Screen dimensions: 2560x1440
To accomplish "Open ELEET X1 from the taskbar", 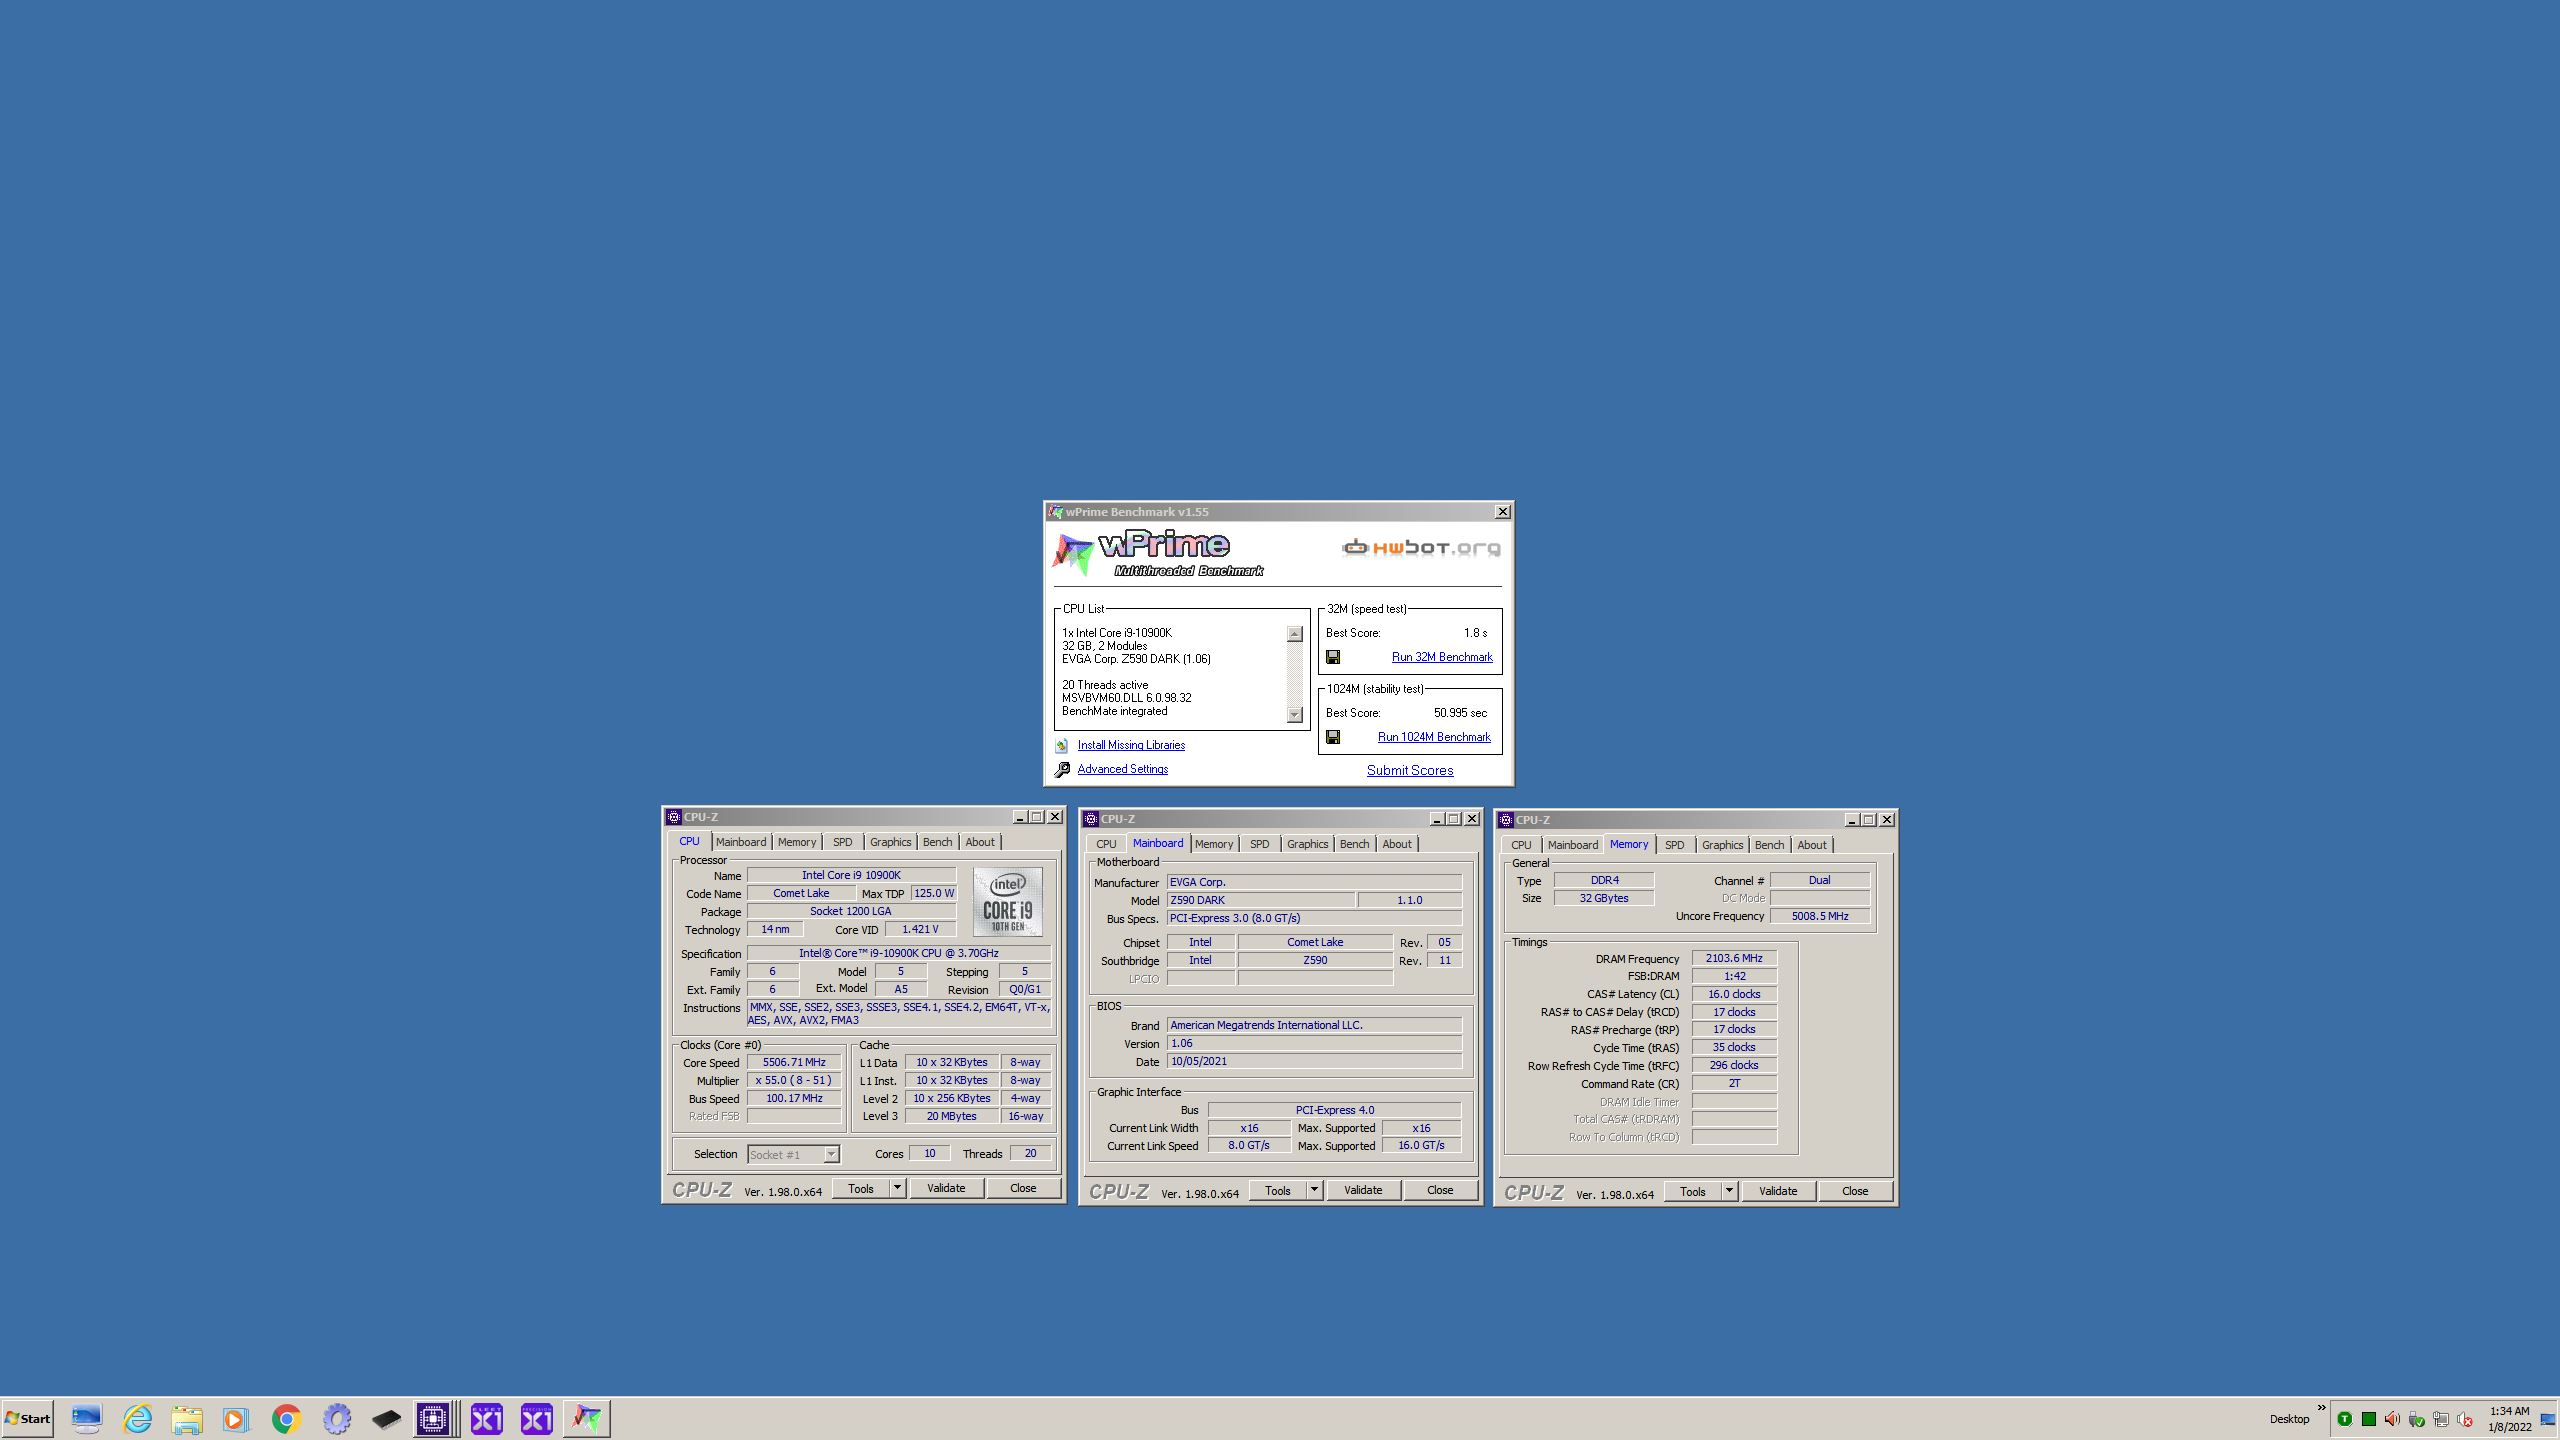I will (x=487, y=1418).
